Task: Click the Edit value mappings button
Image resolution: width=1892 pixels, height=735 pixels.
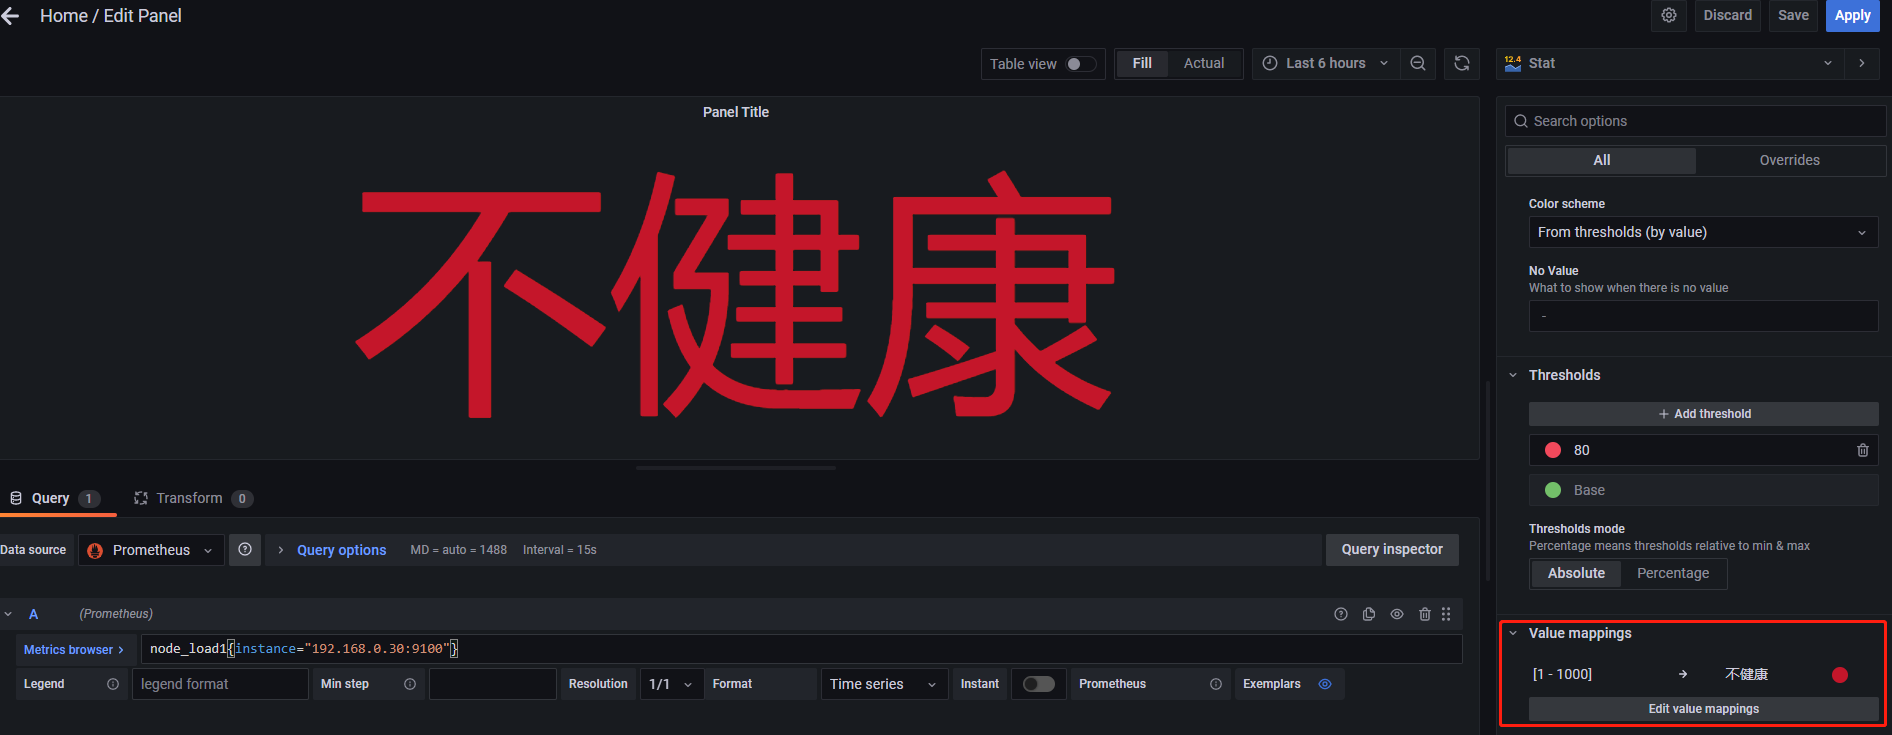Action: pyautogui.click(x=1703, y=709)
